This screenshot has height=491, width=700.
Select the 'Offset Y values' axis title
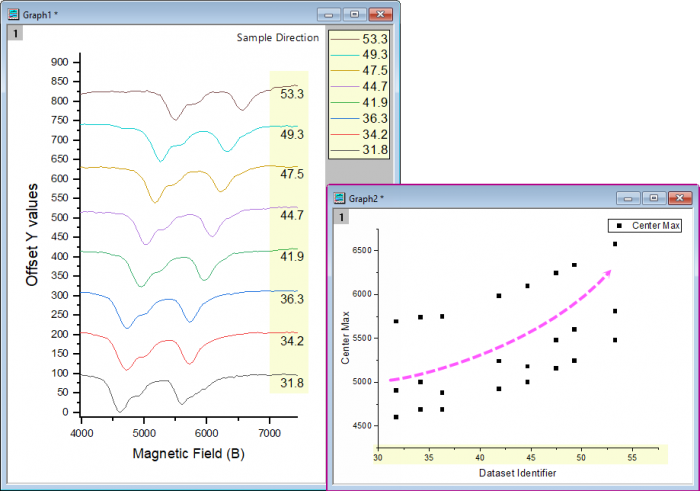tap(32, 235)
